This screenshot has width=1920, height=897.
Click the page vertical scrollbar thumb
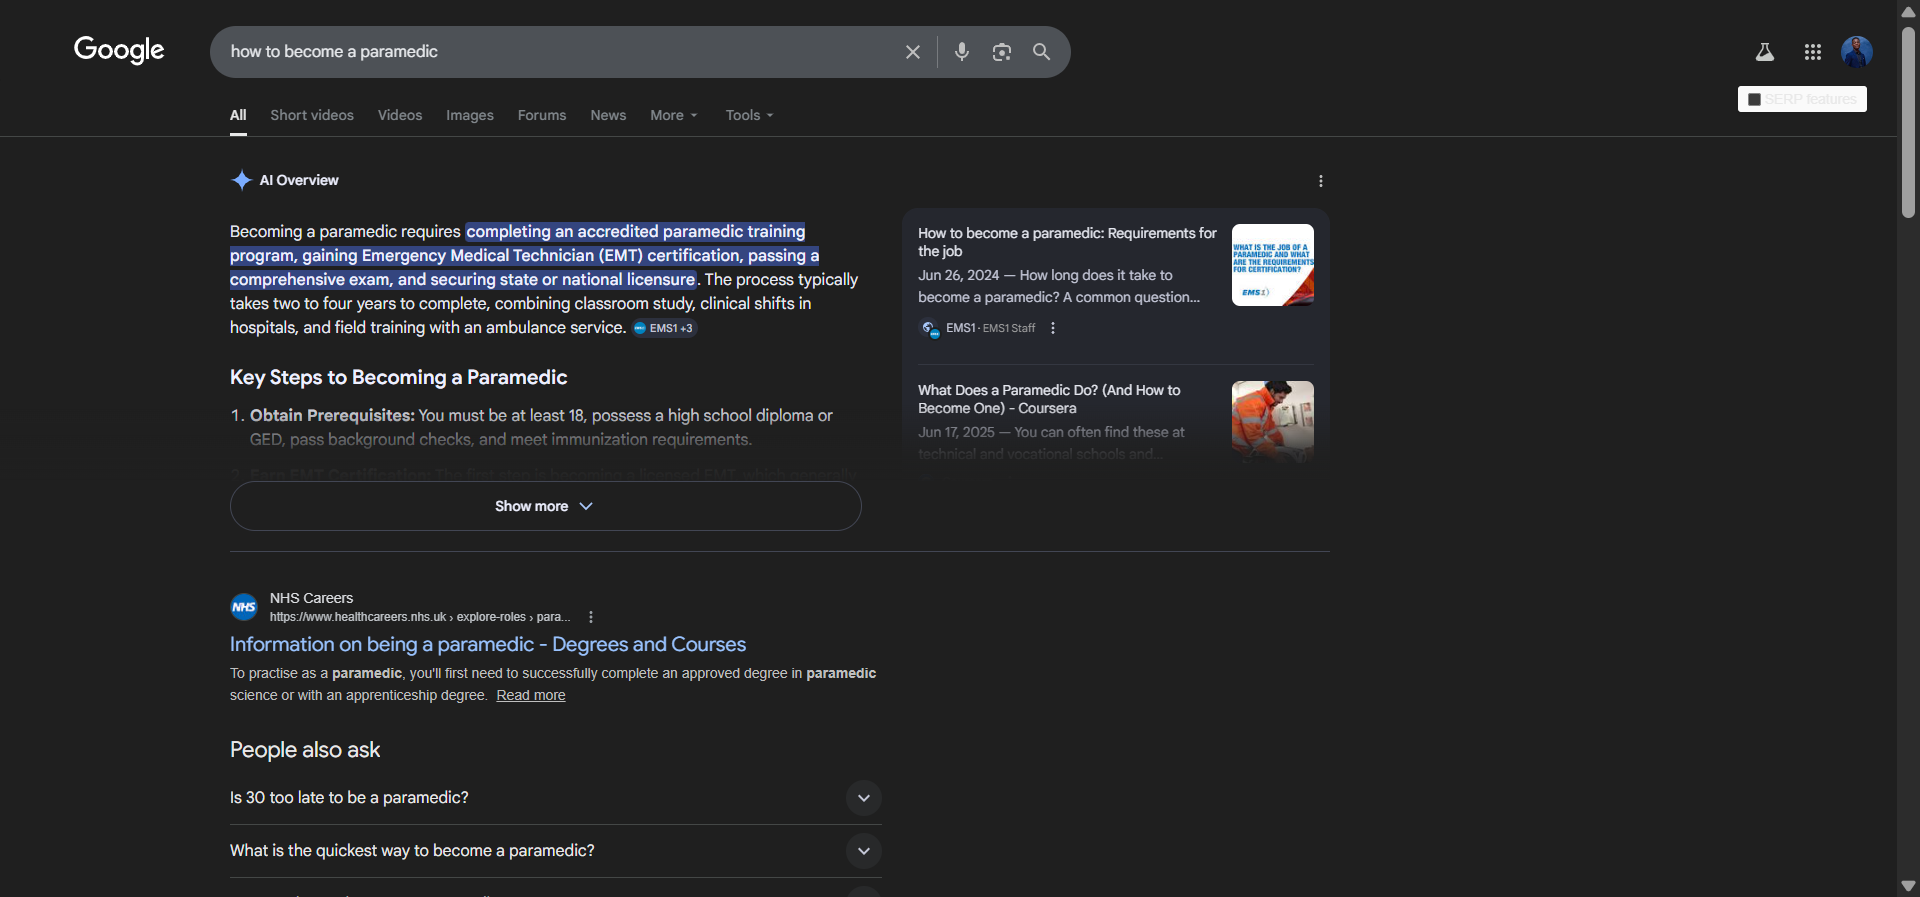point(1908,120)
